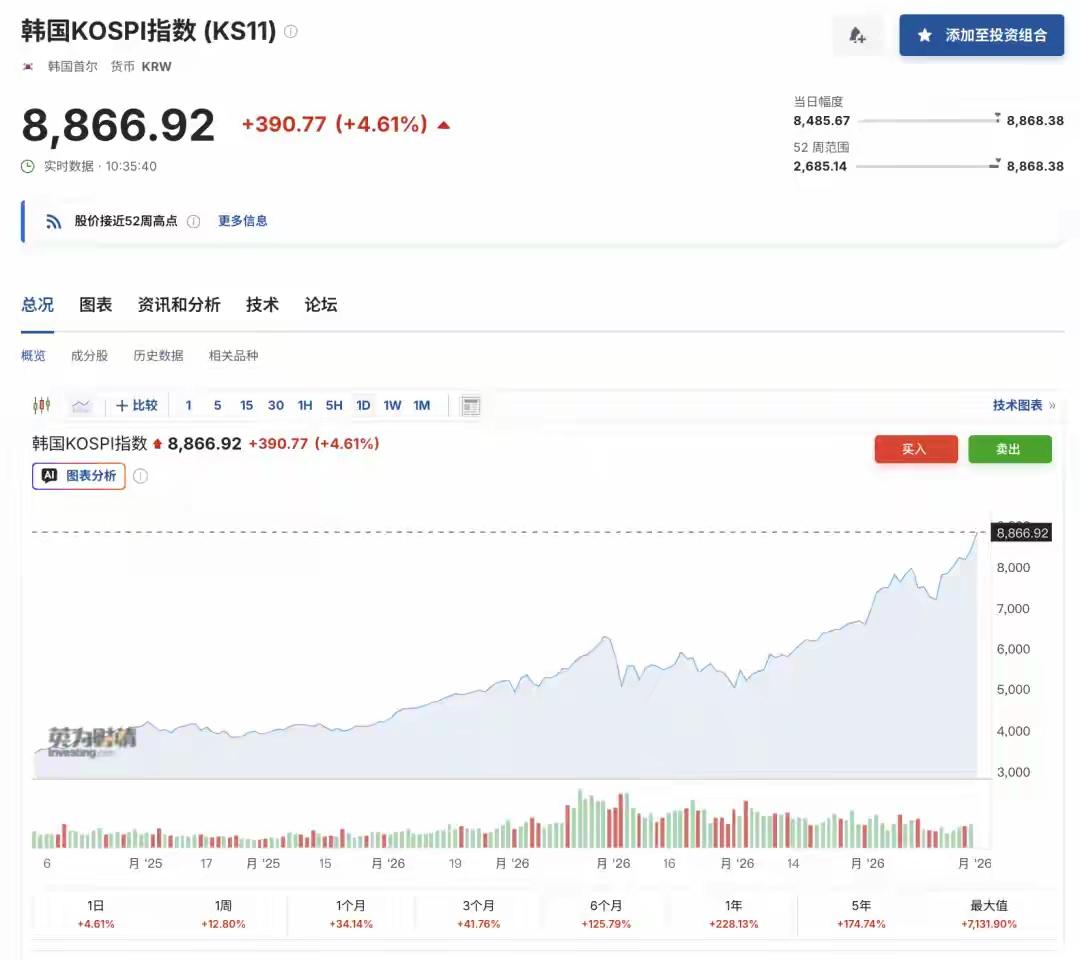The height and width of the screenshot is (960, 1080).
Task: Select the 1日 performance range
Action: 96,915
